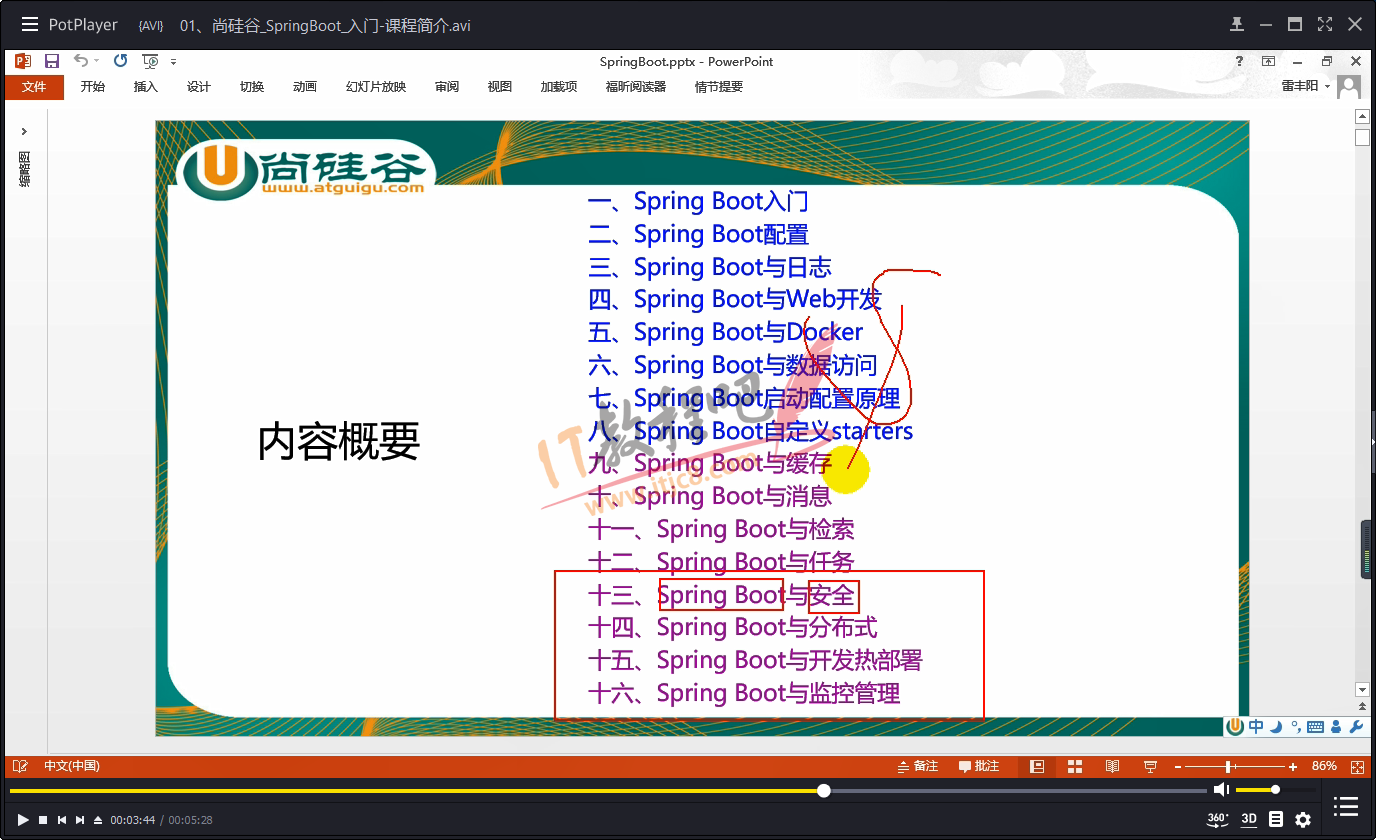
Task: Switch to Slide Sorter view icon
Action: point(1075,766)
